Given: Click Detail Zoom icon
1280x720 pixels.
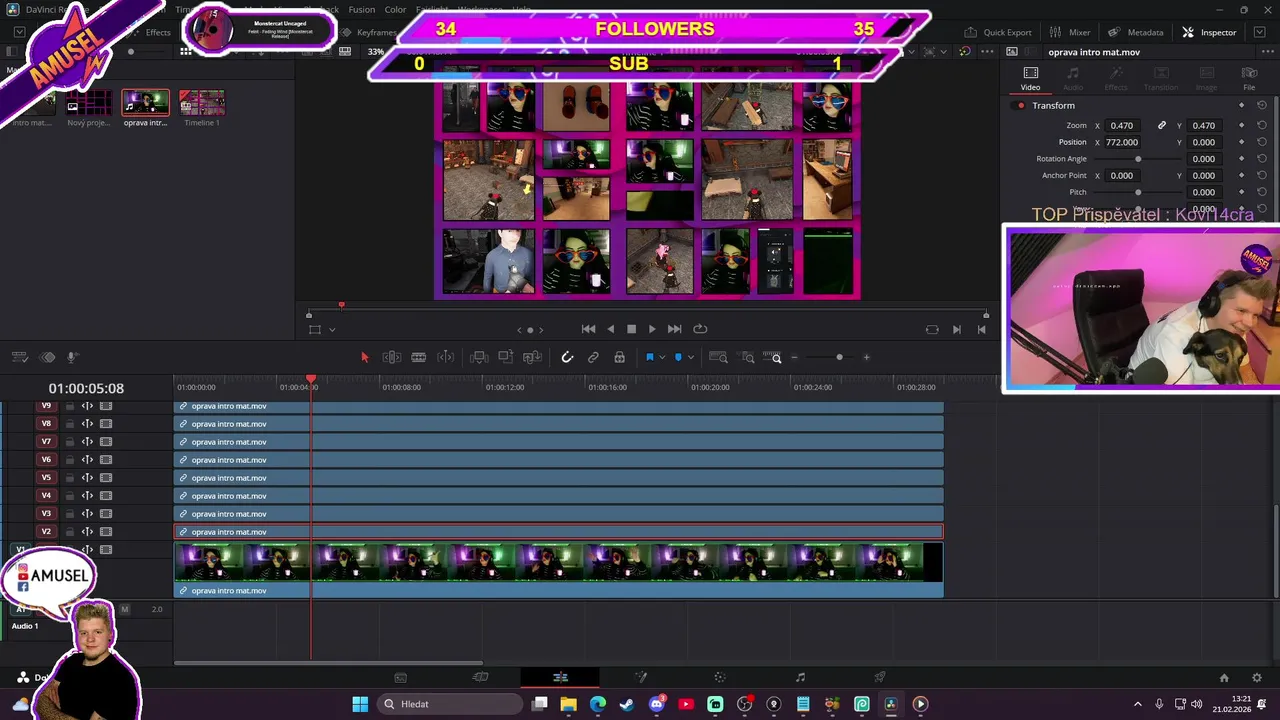Looking at the screenshot, I should point(747,357).
